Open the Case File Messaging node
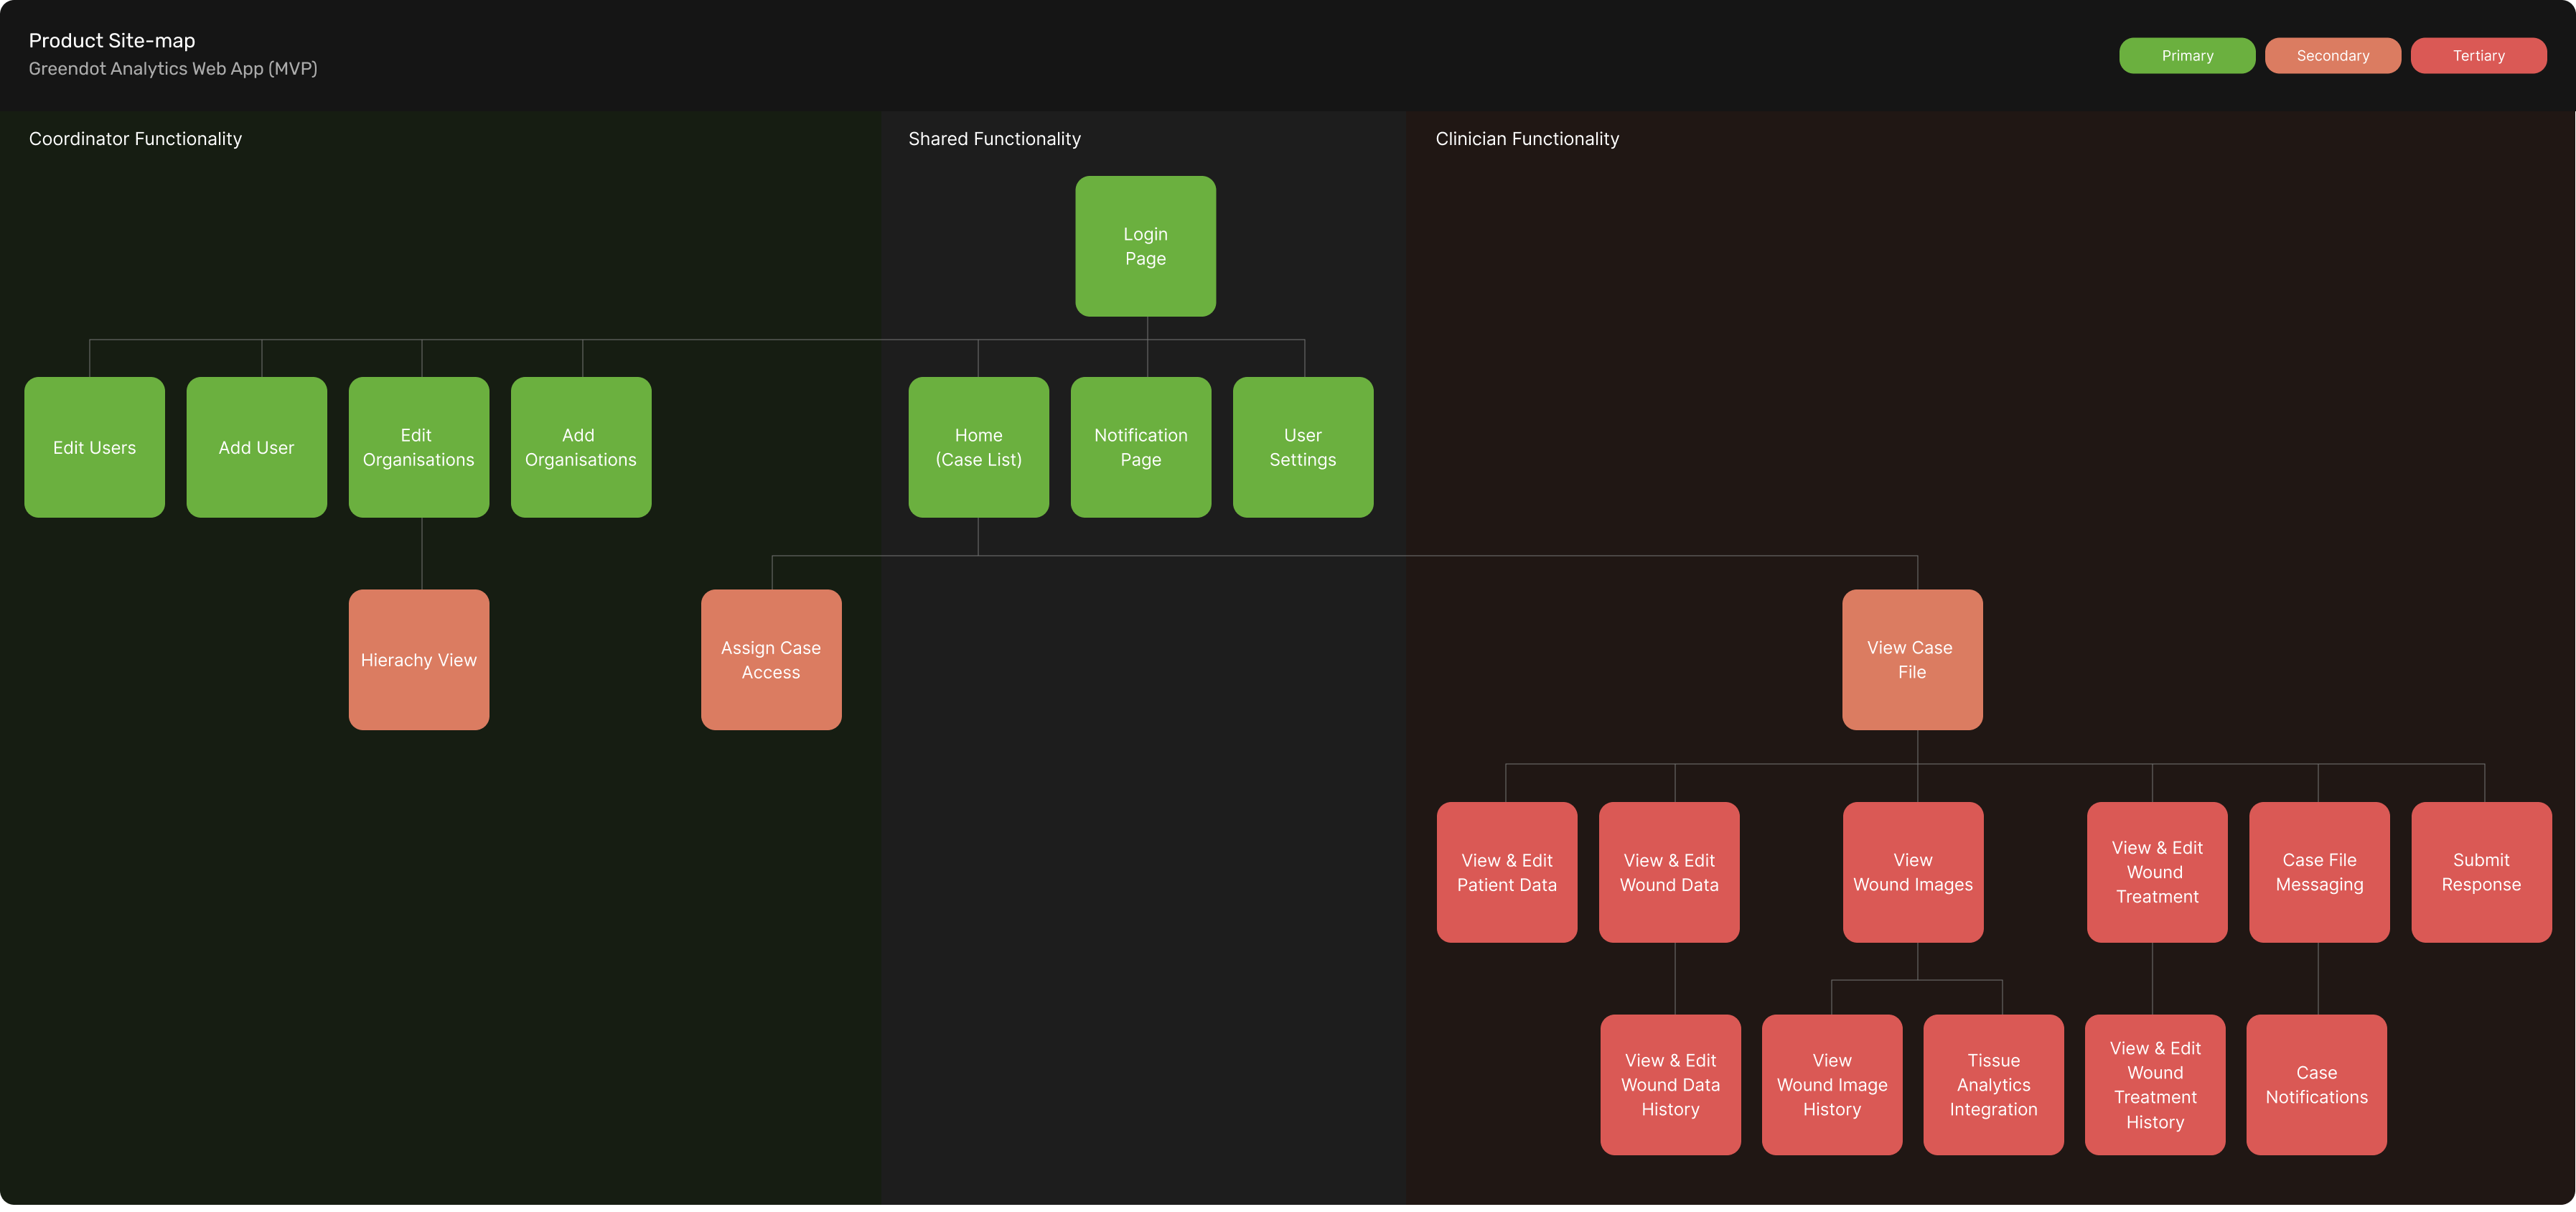 click(2318, 871)
